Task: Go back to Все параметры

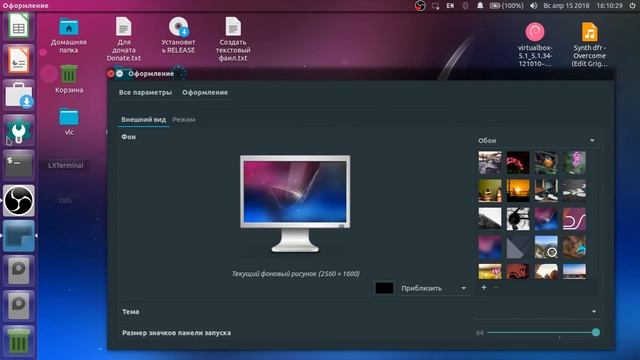Action: (145, 93)
